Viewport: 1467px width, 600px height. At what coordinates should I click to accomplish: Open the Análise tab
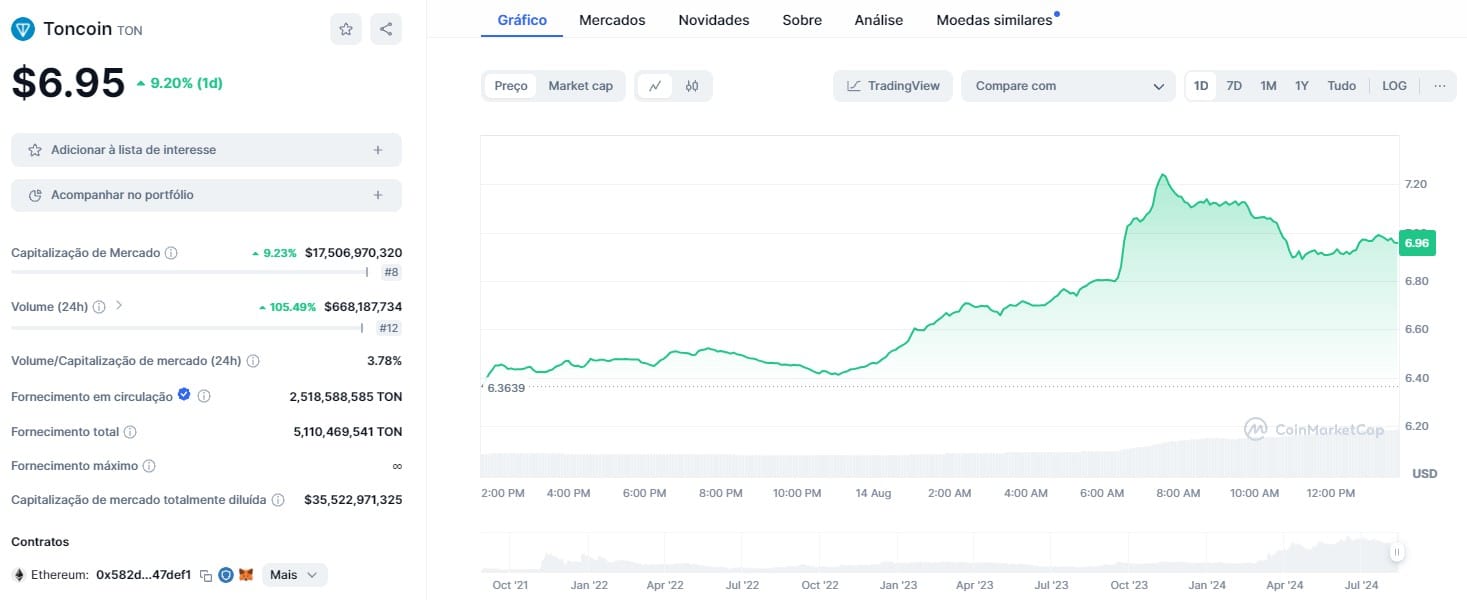click(879, 20)
